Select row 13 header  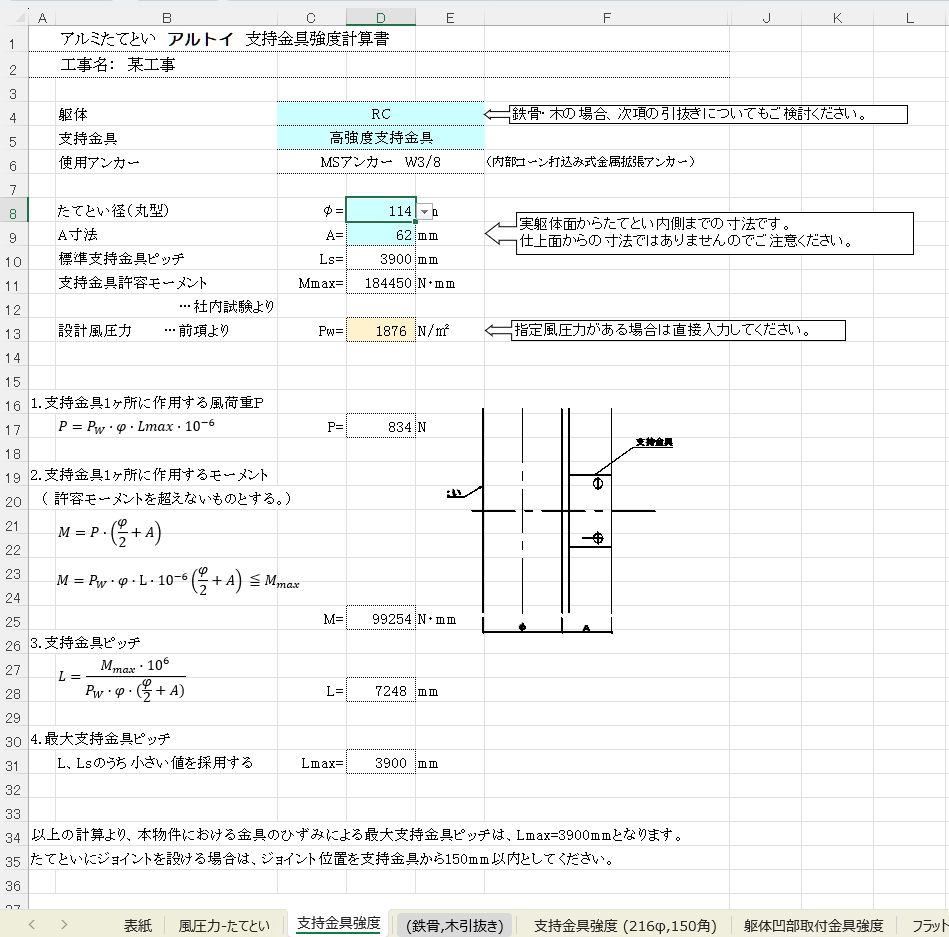13,334
